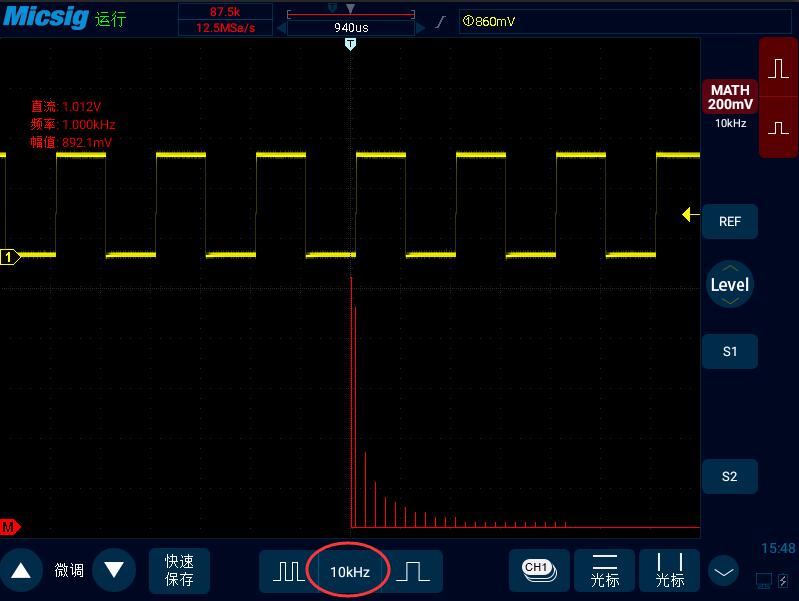This screenshot has width=799, height=601.
Task: Tap the fine-tune down arrow button
Action: 114,570
